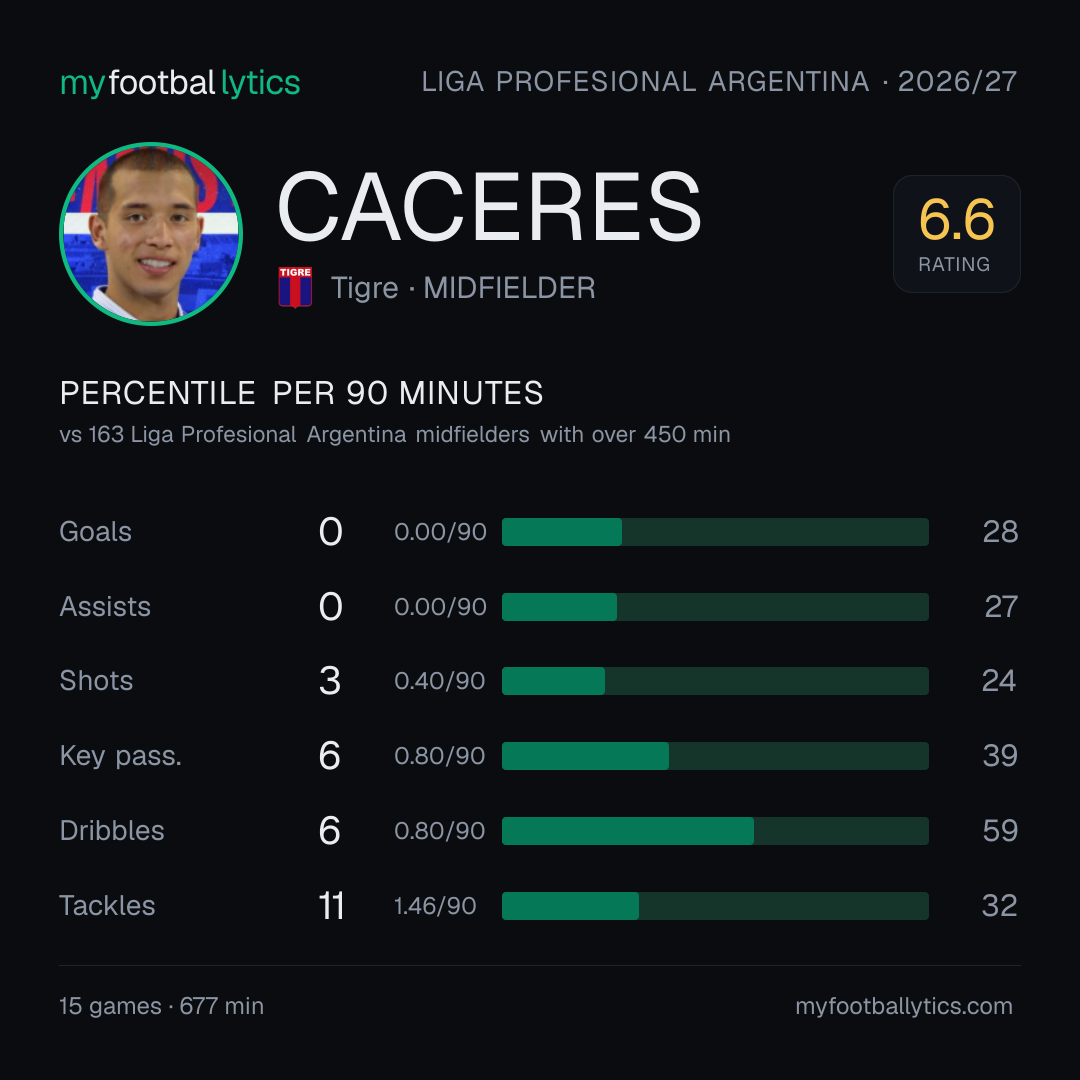Click the Dribbles percentile value 59
Viewport: 1080px width, 1080px height.
click(x=1000, y=831)
